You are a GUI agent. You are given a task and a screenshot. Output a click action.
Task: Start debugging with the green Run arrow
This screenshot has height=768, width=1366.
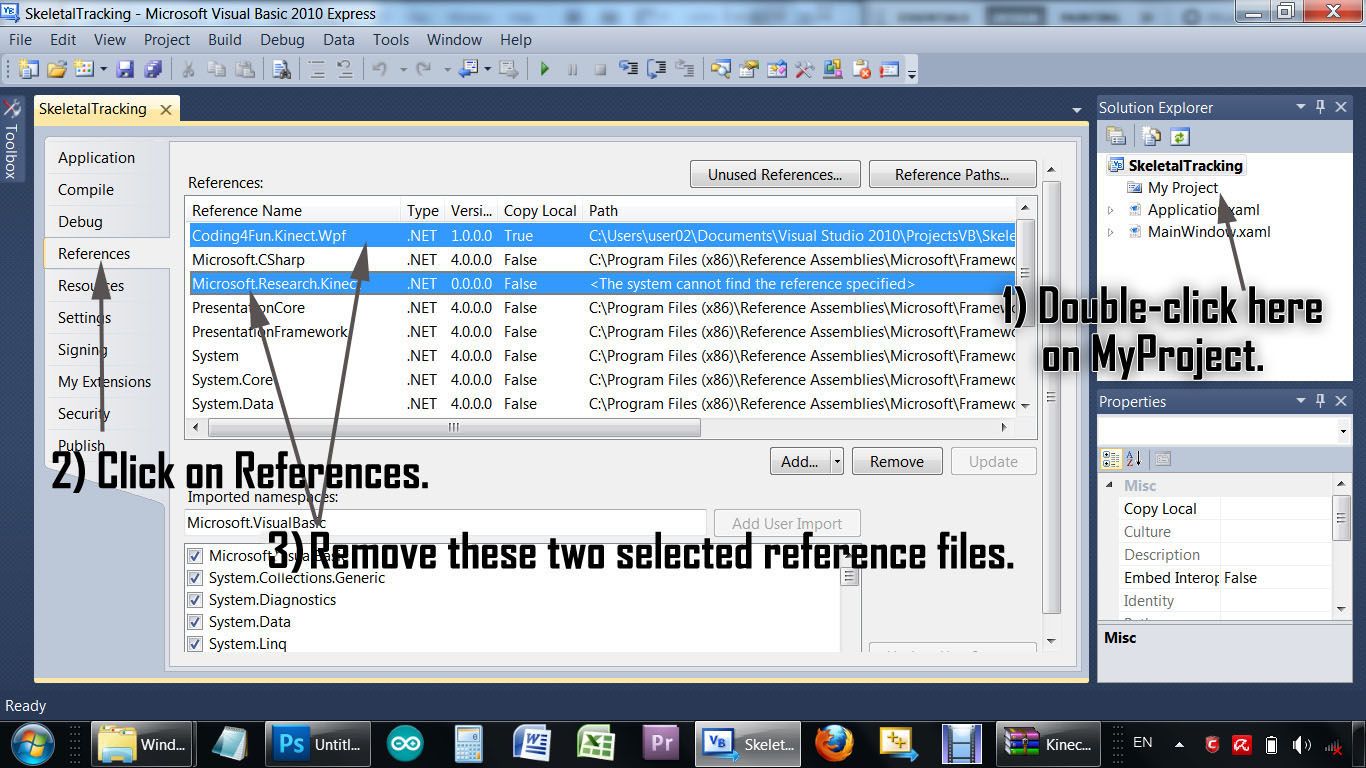[x=545, y=70]
